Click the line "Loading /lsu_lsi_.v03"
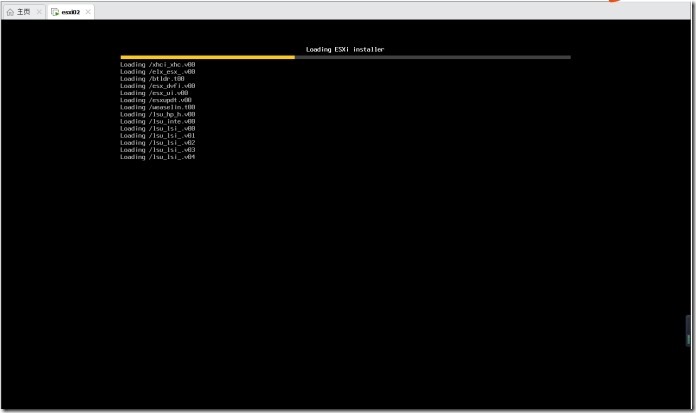This screenshot has width=696, height=413. point(158,150)
